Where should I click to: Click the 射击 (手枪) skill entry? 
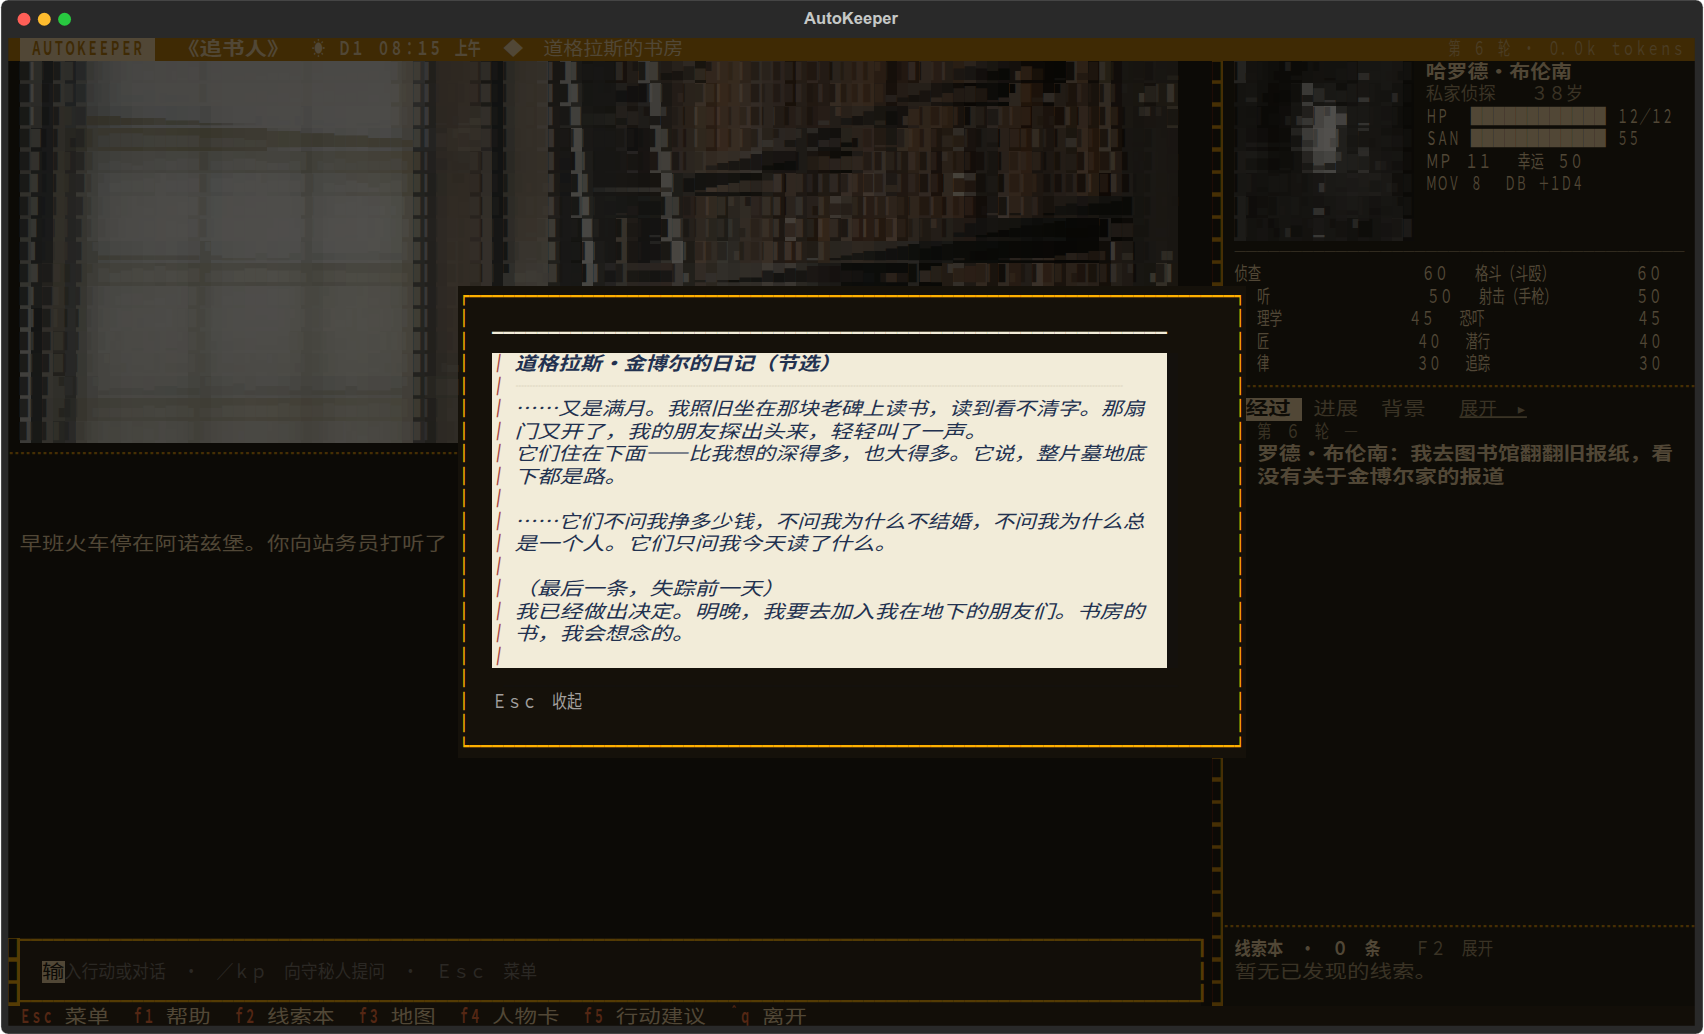(1568, 296)
